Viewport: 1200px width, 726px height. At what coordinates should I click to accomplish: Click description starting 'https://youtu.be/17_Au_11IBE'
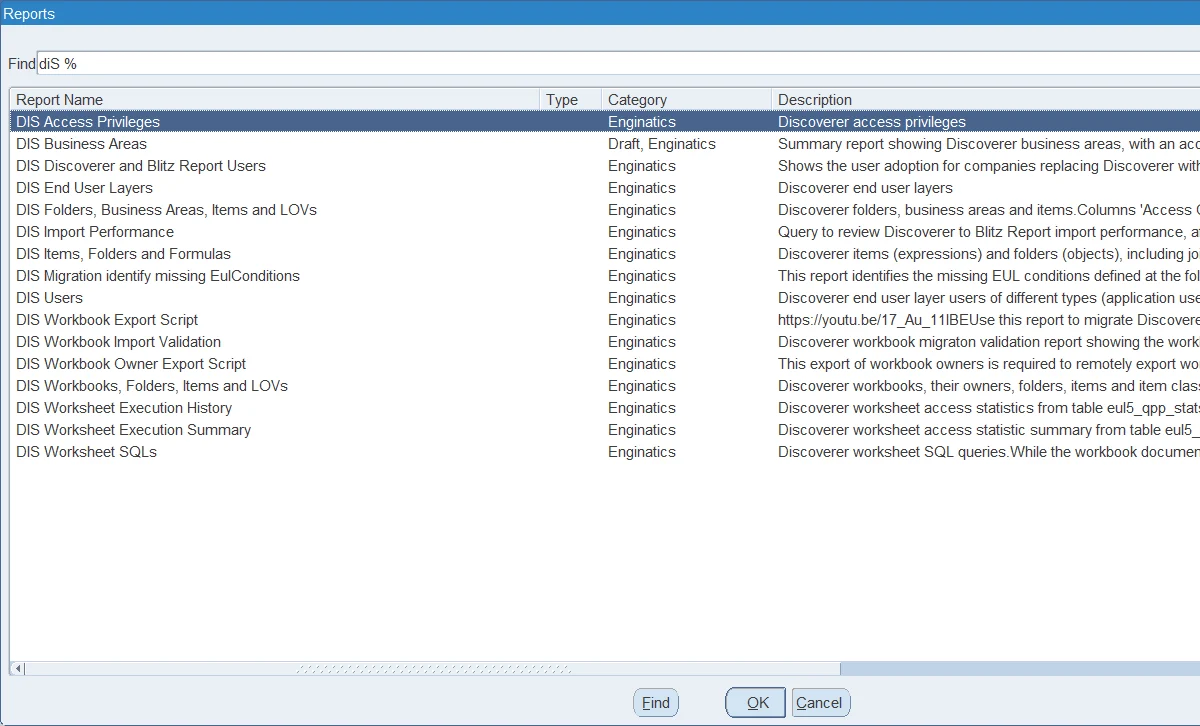click(989, 320)
